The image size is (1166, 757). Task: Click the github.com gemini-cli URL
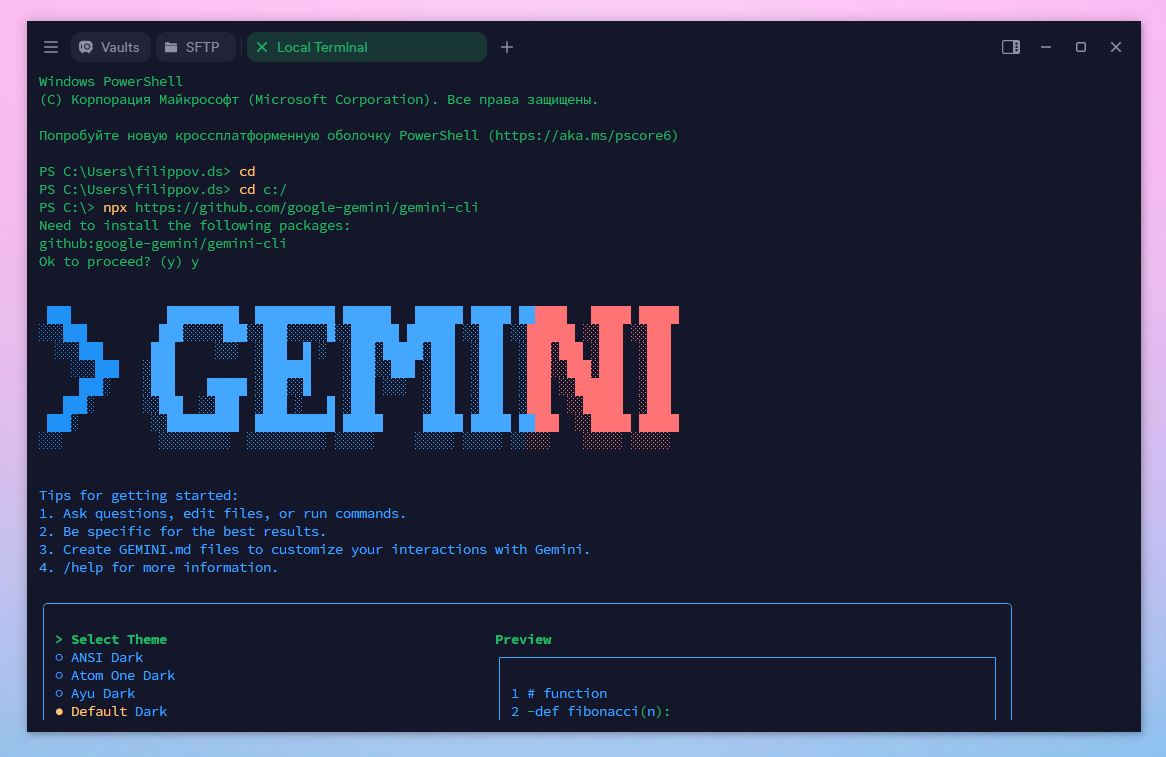(x=306, y=207)
